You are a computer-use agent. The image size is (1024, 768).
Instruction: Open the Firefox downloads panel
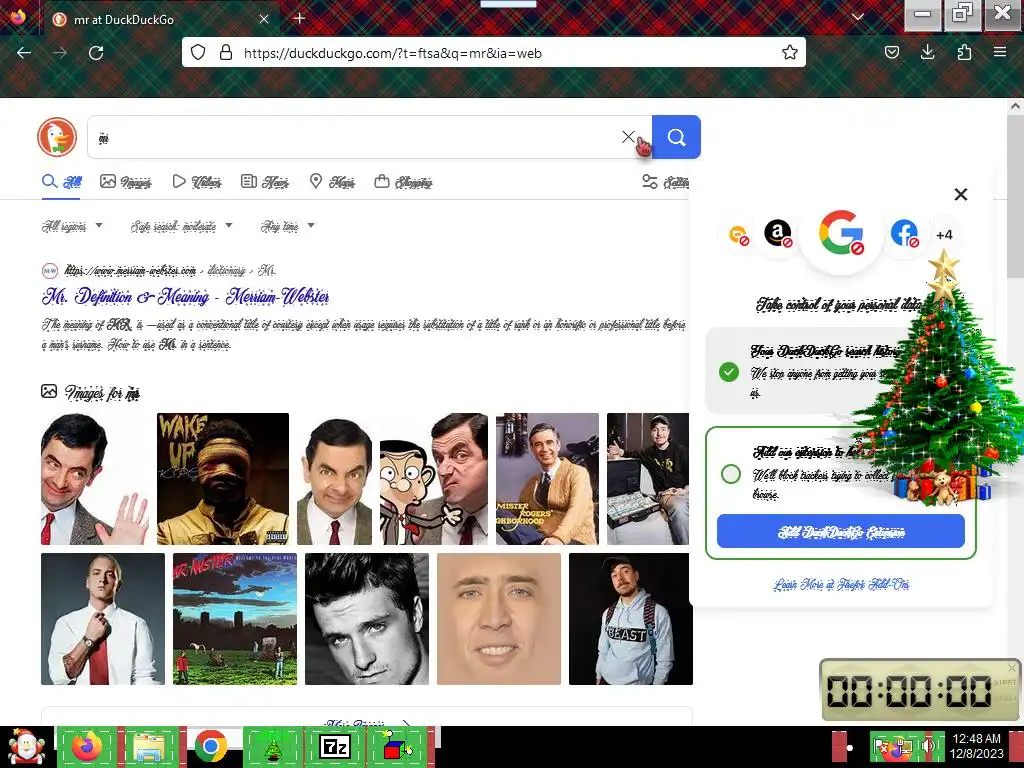pyautogui.click(x=927, y=52)
